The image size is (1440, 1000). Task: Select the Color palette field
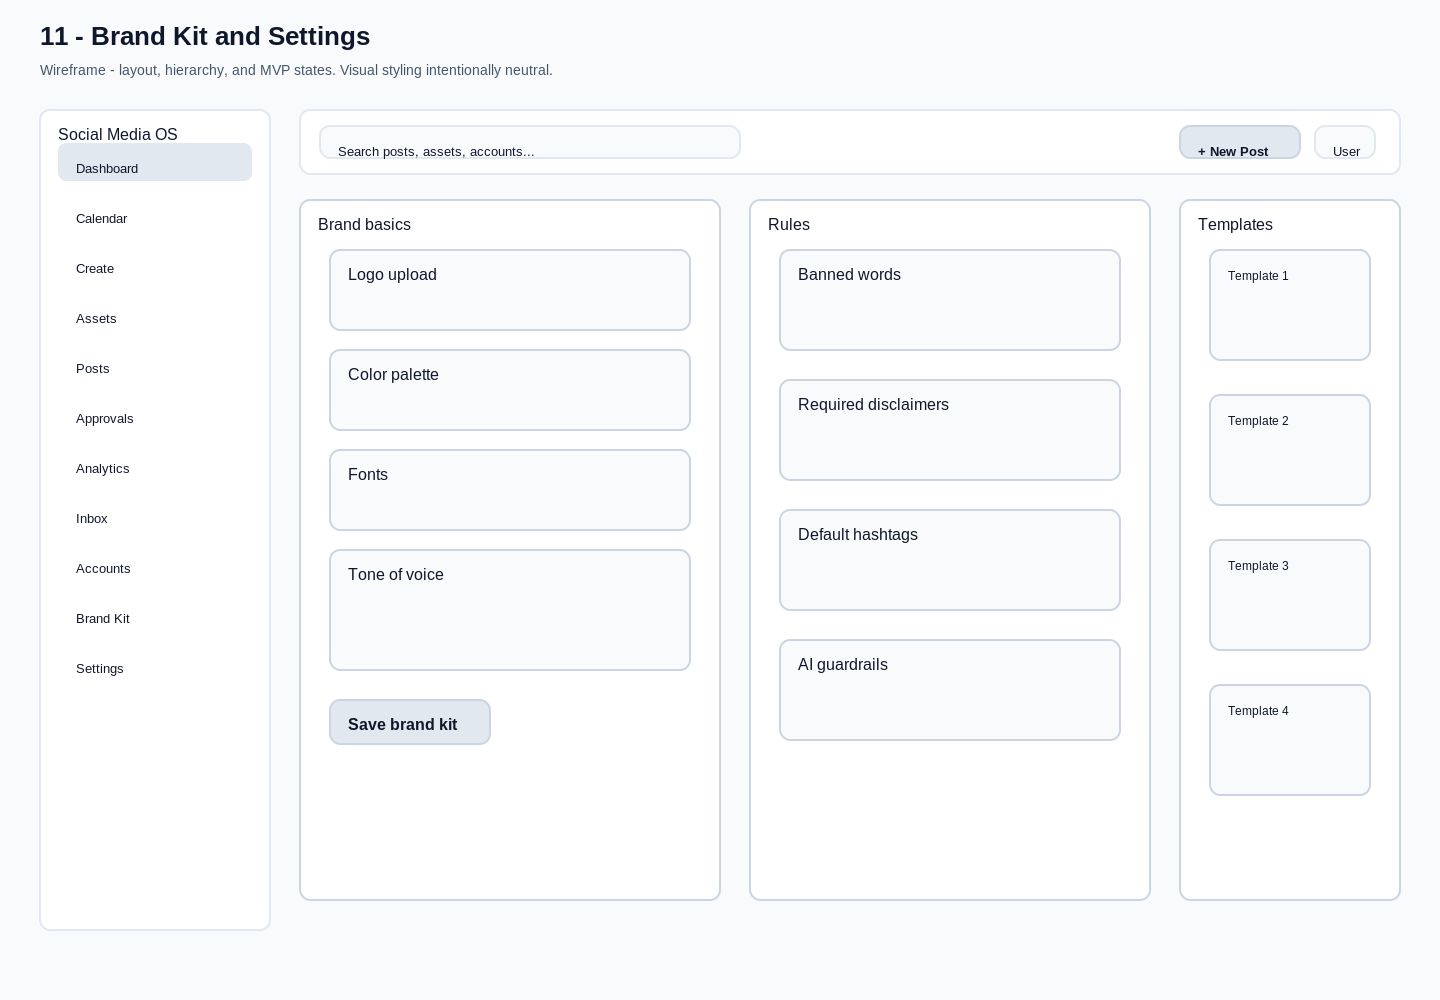point(510,390)
